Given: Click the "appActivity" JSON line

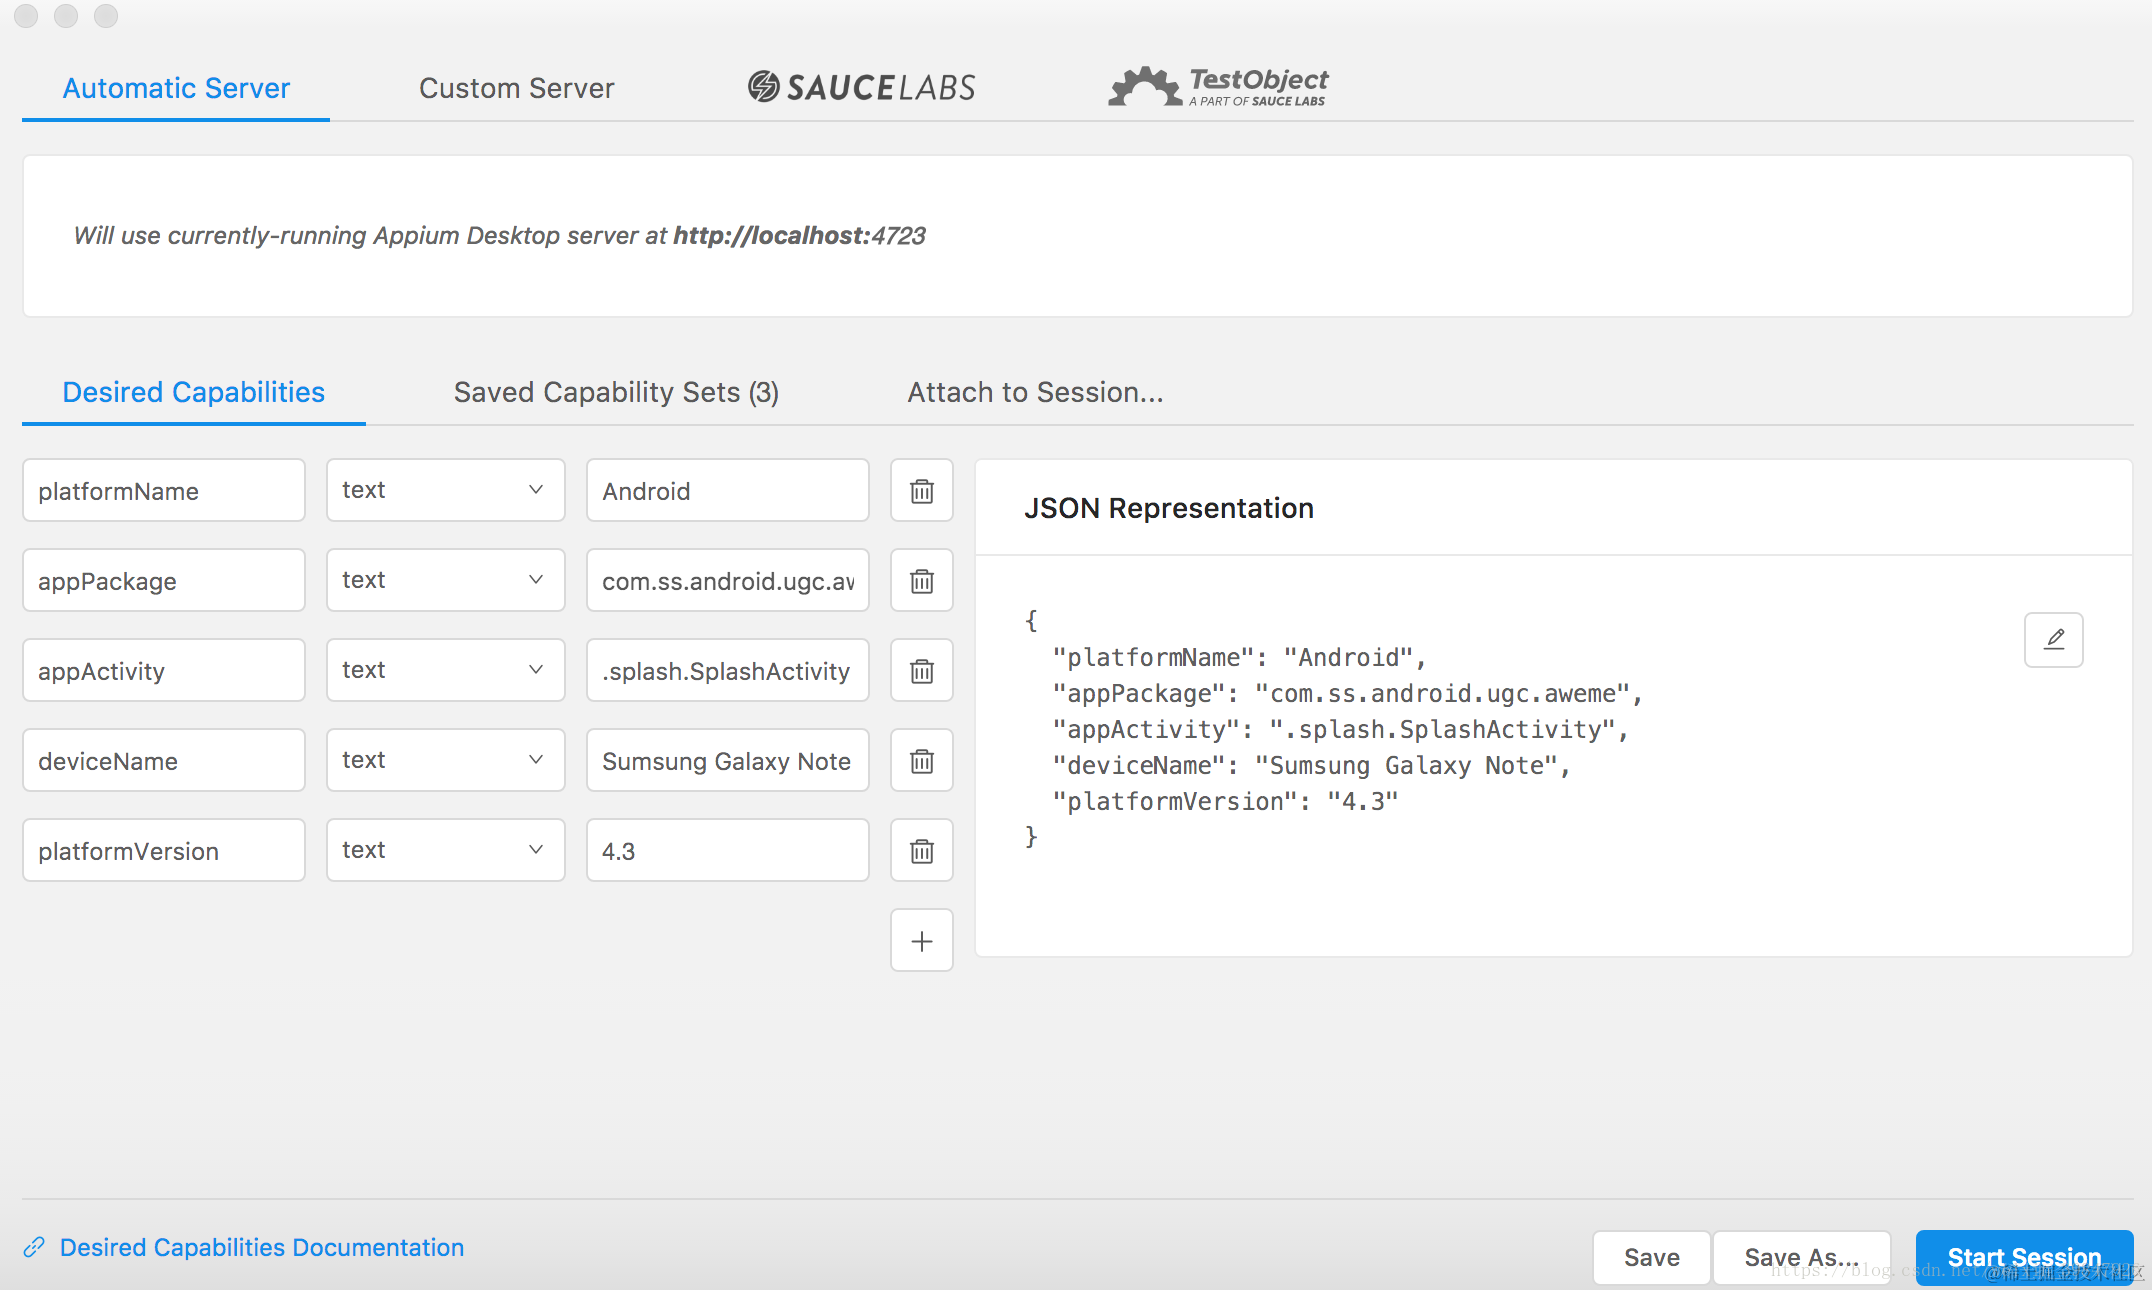Looking at the screenshot, I should 1340,729.
